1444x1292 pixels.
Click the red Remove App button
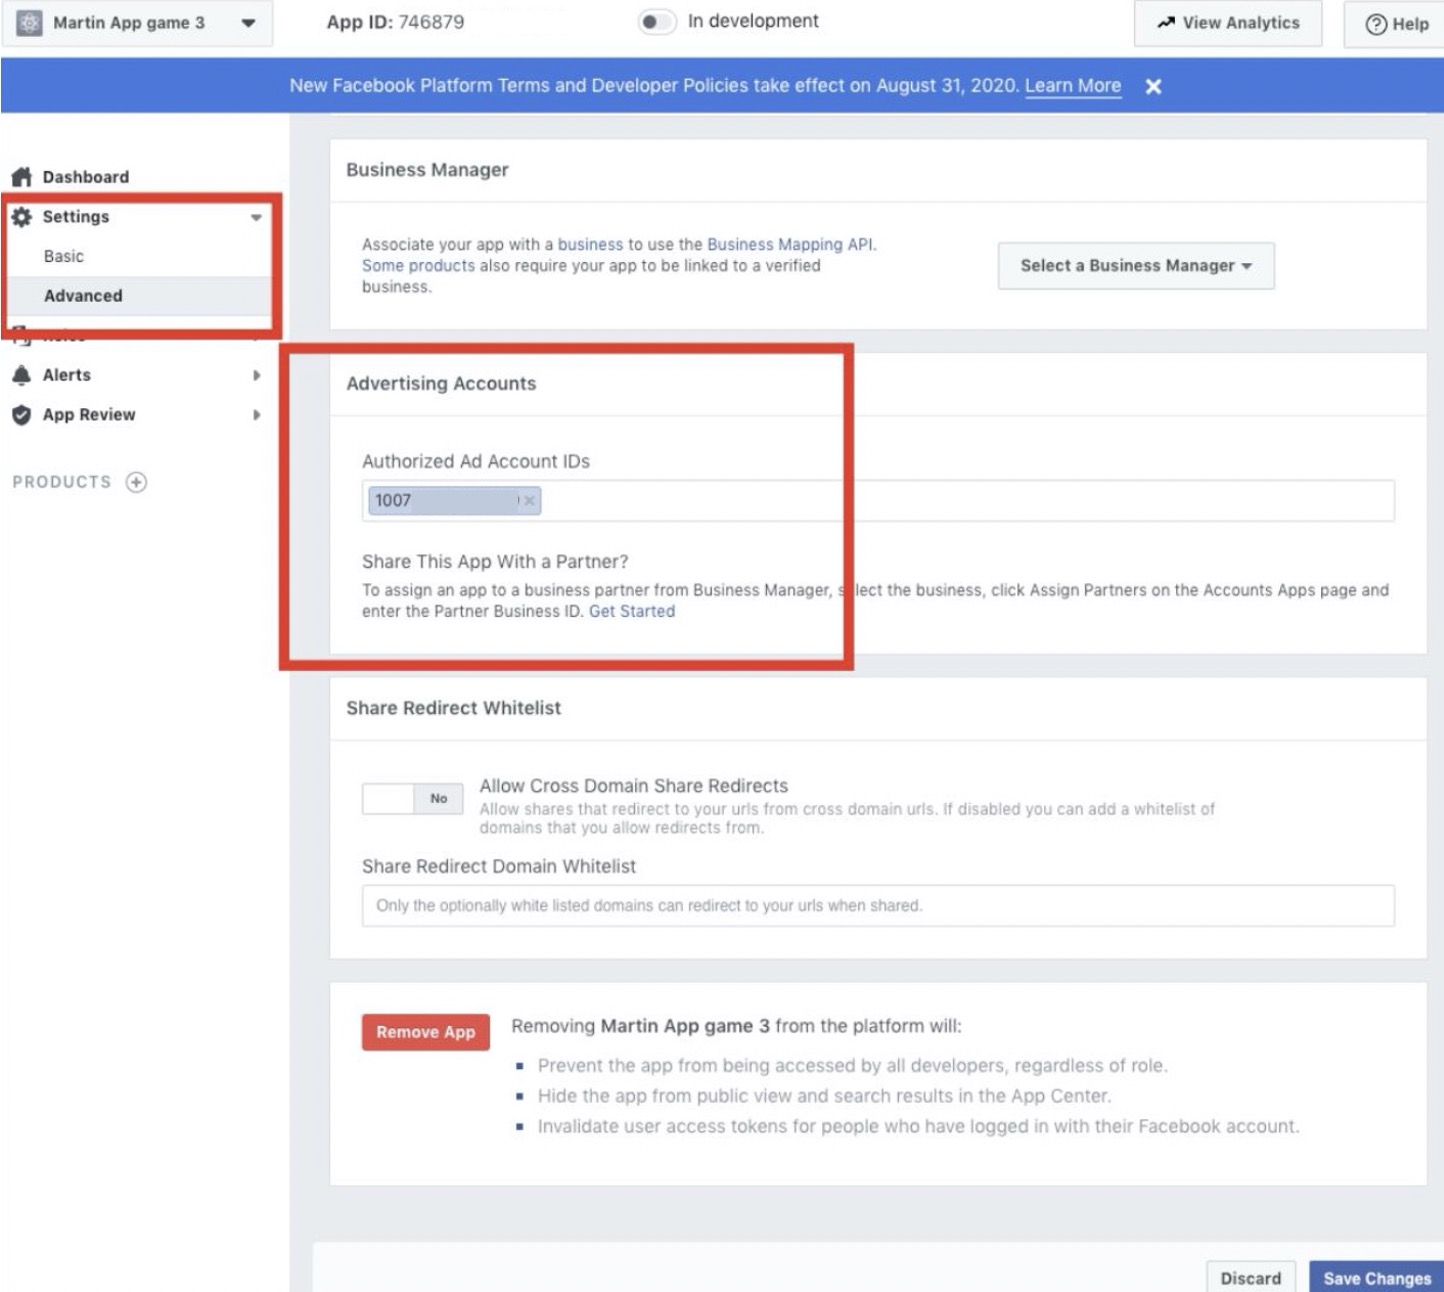tap(425, 1032)
